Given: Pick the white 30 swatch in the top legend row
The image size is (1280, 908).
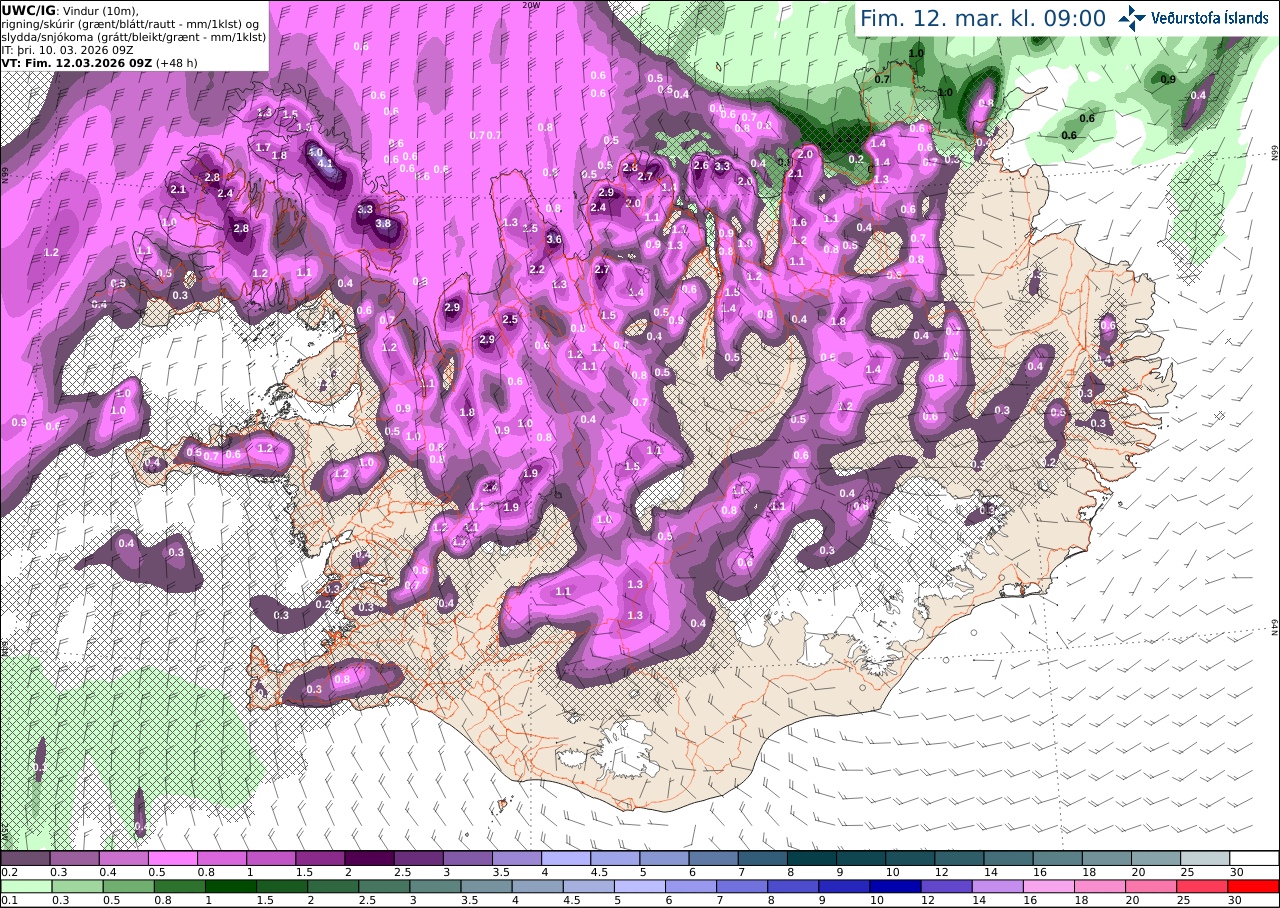Looking at the screenshot, I should tap(1254, 858).
